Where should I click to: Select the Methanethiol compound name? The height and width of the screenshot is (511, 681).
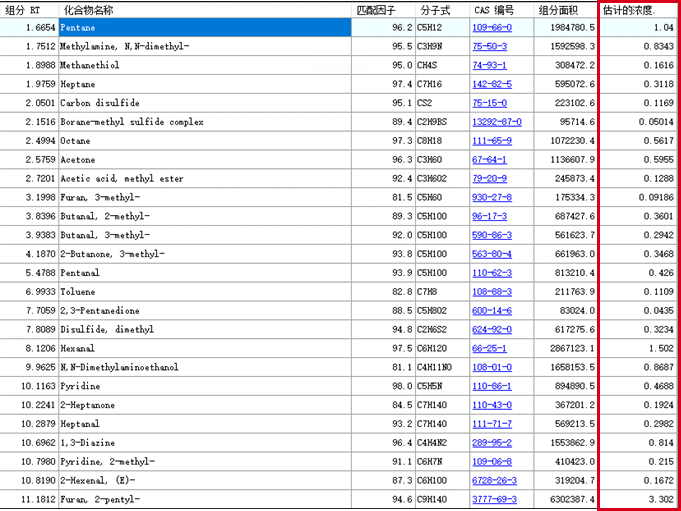click(89, 65)
